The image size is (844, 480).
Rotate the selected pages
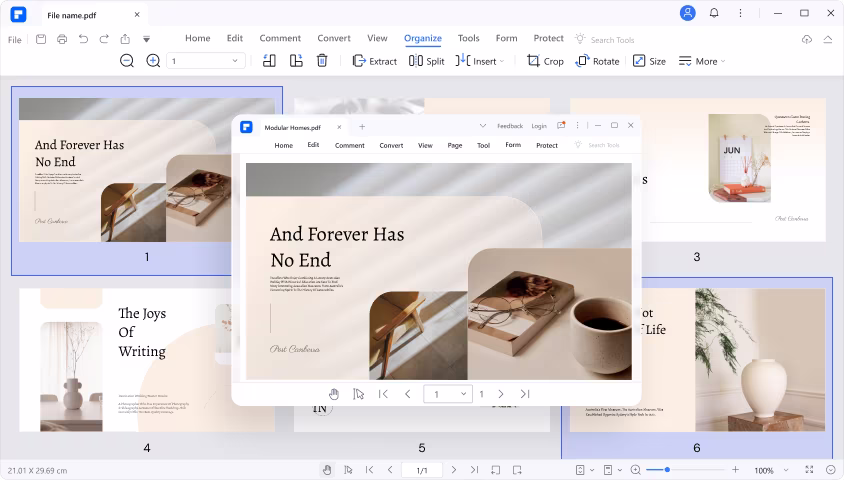597,61
